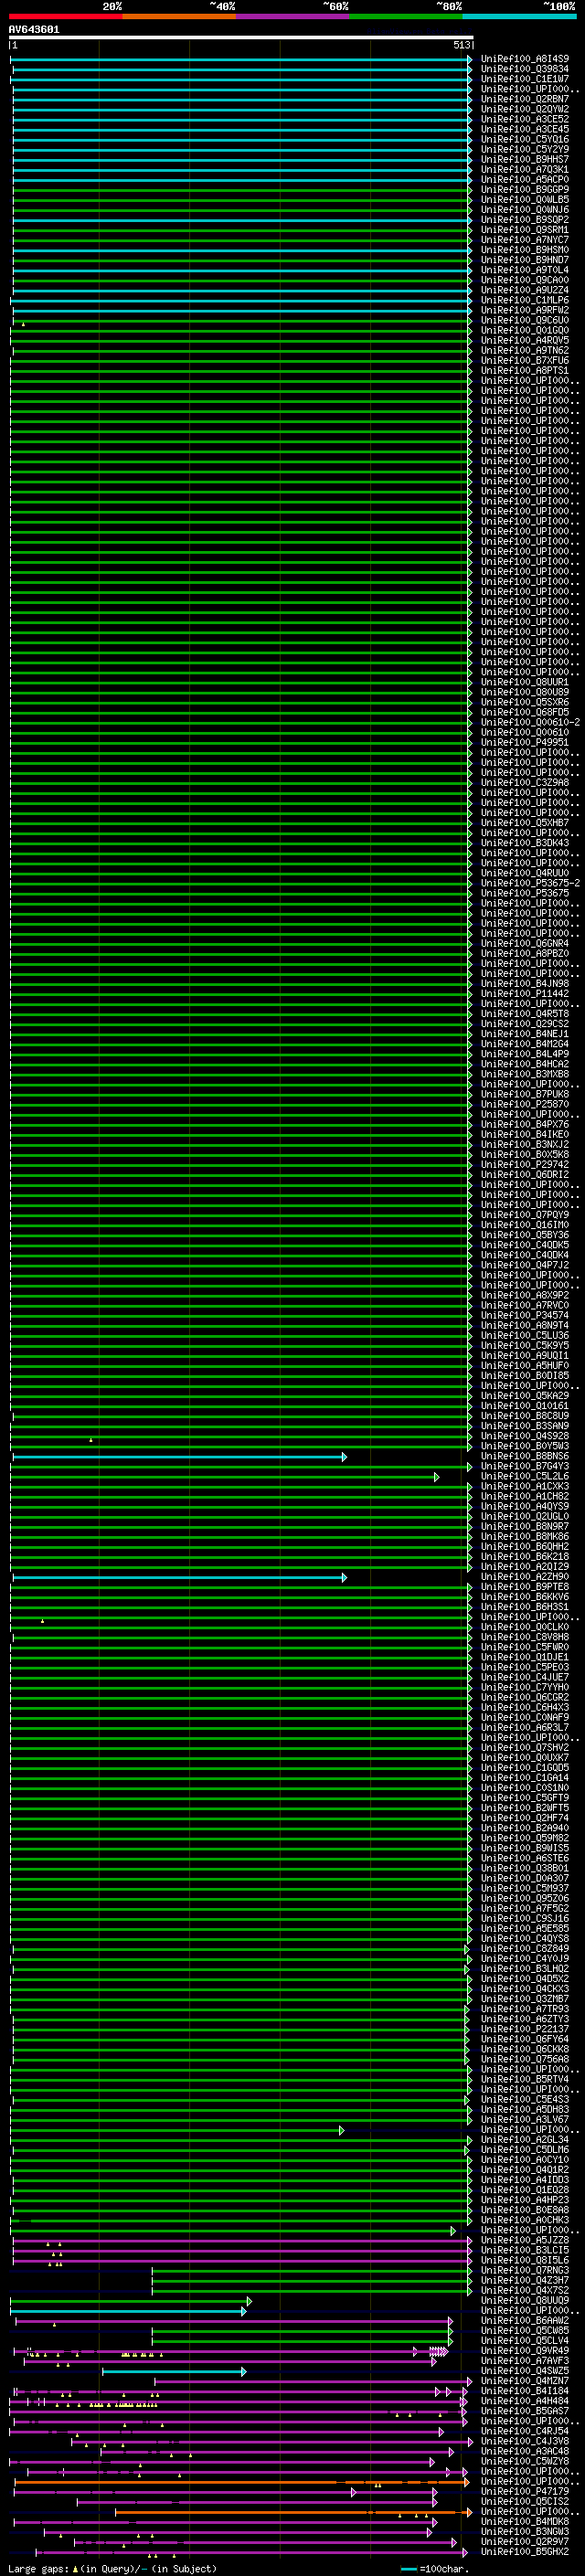This screenshot has width=585, height=2576.
Task: Click the short green bar for UniRef100_C5L2L6
Action: (225, 1477)
